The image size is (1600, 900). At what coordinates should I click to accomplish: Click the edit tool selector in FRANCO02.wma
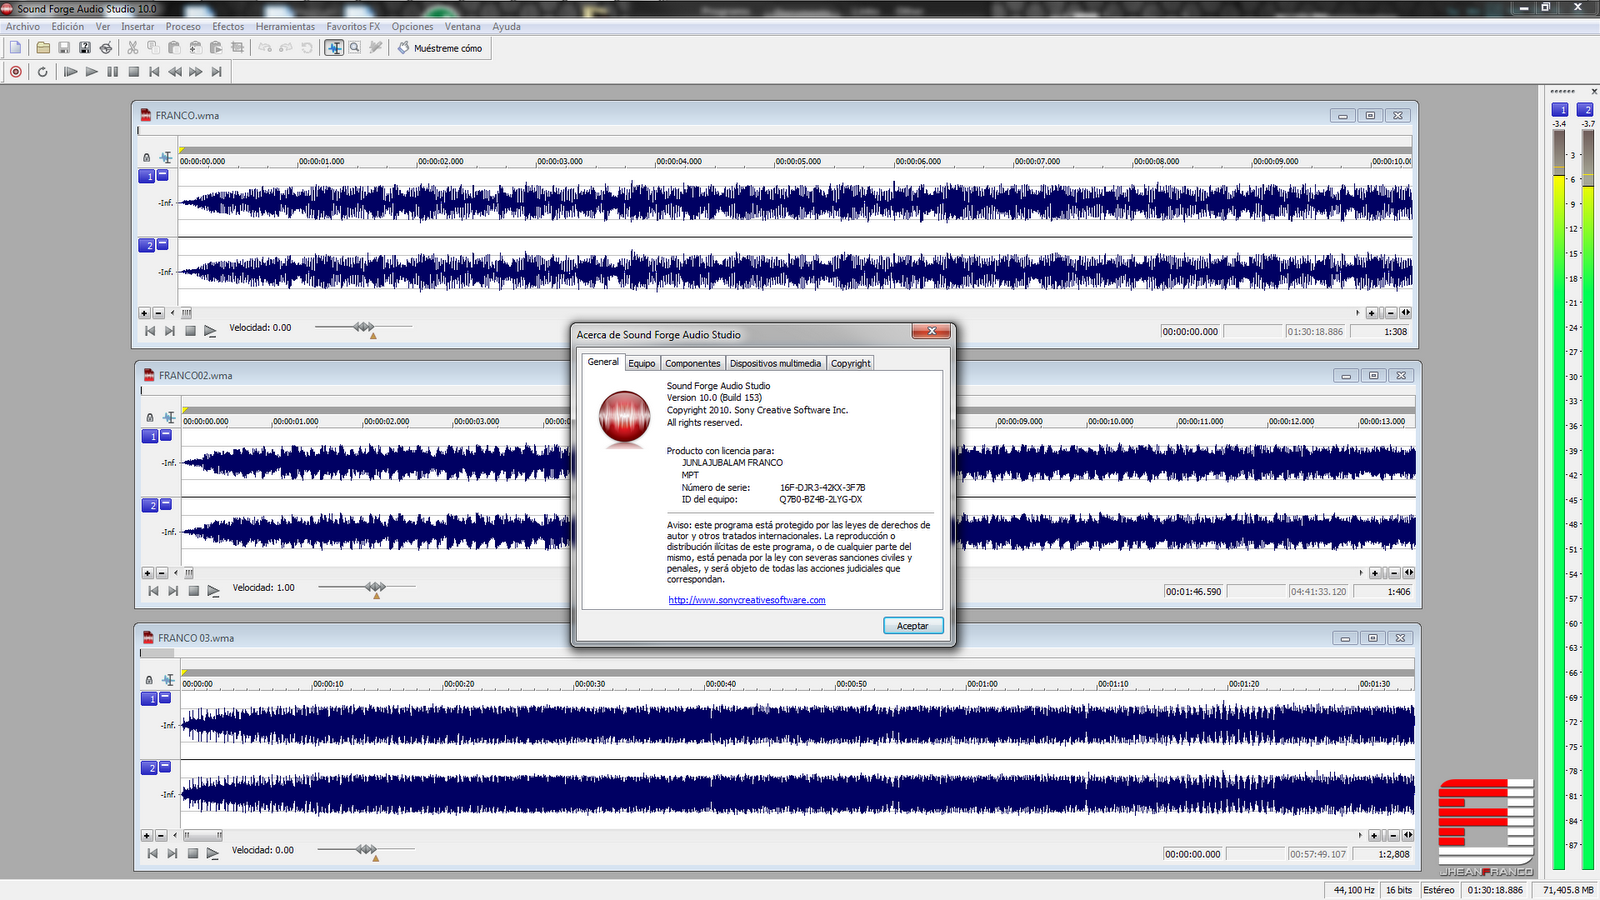[x=169, y=418]
